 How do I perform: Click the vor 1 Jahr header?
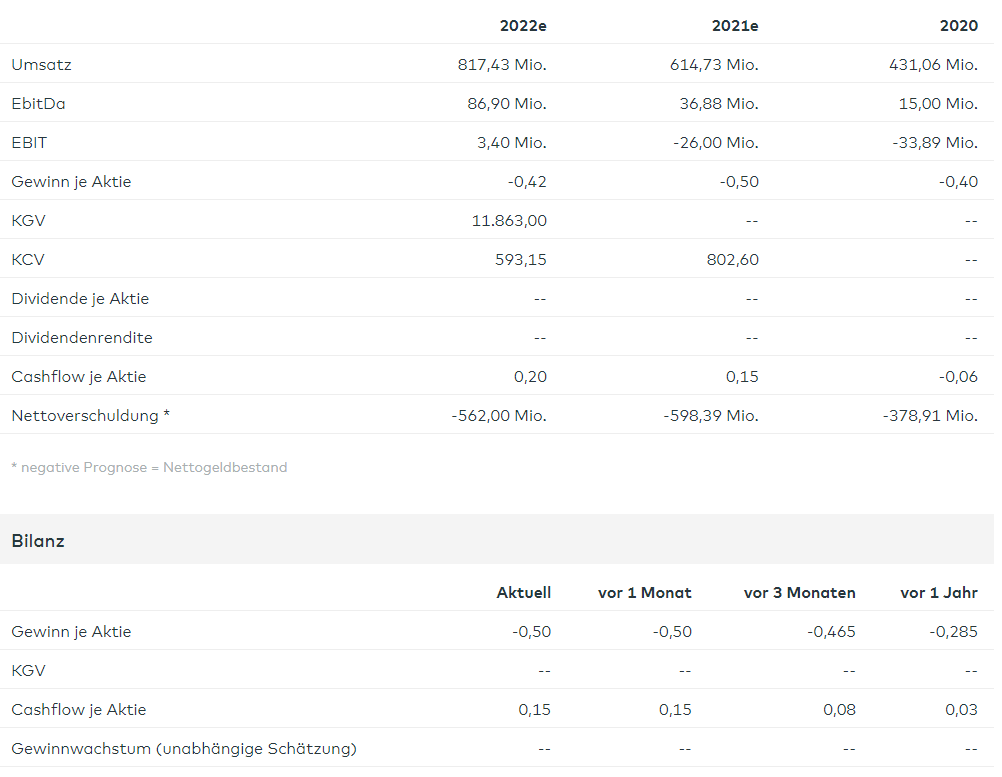pyautogui.click(x=938, y=593)
